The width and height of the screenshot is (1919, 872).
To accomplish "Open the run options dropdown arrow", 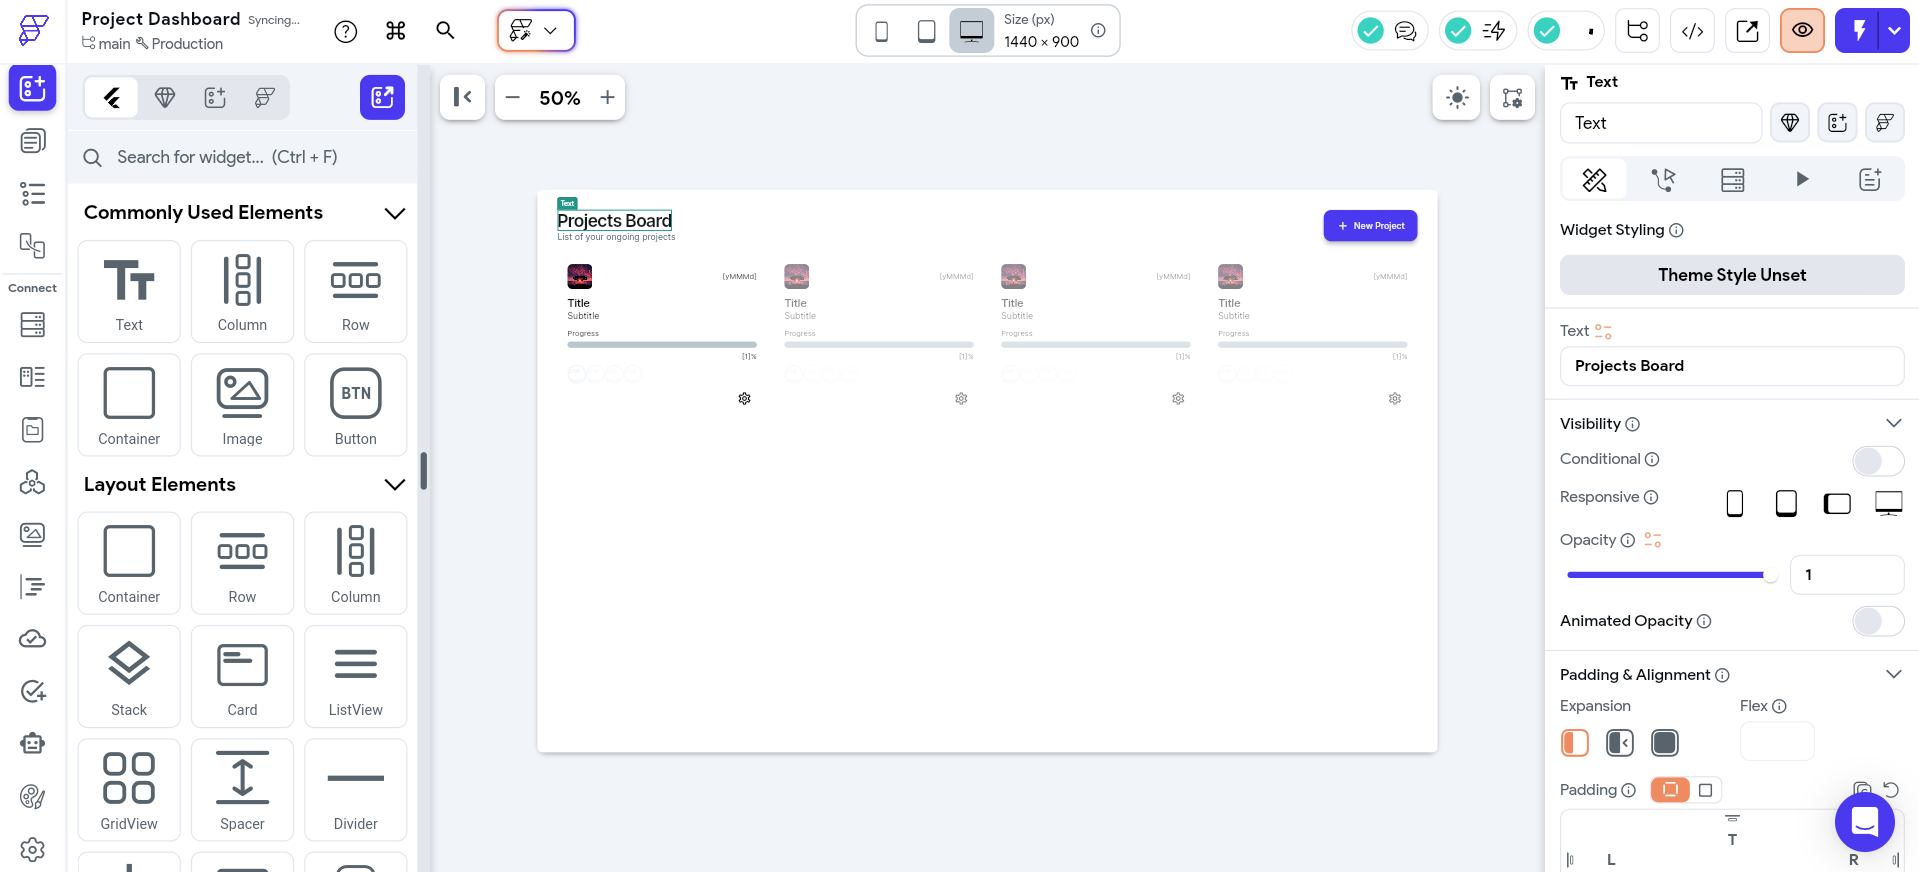I will 1895,31.
